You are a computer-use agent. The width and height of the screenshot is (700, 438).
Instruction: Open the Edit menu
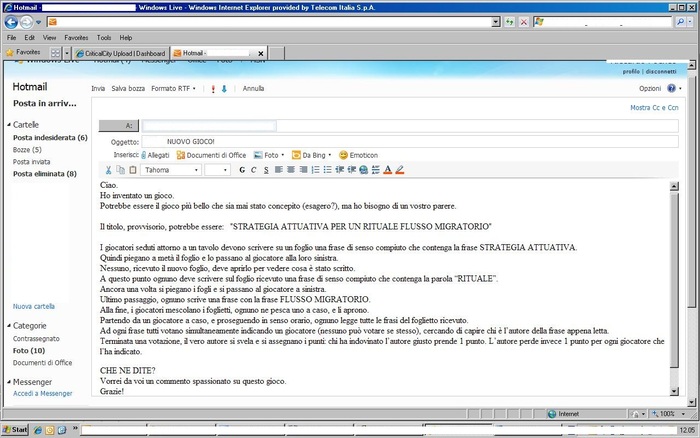29,38
